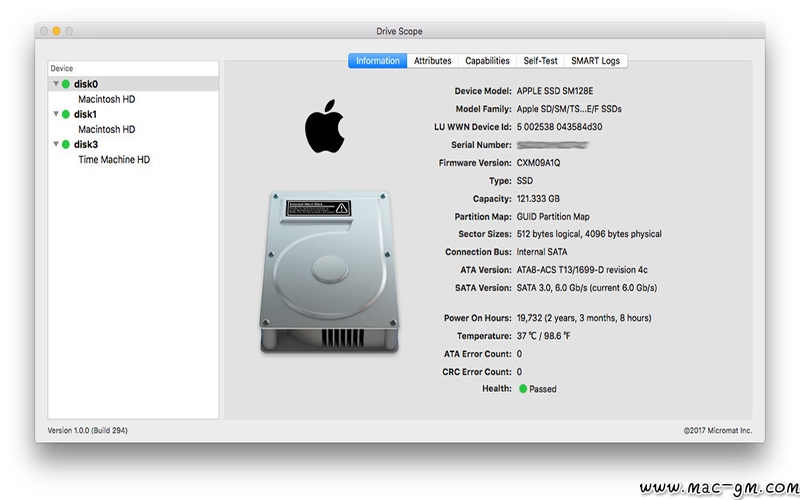Click the capacity value 121.333 GB
Image resolution: width=800 pixels, height=500 pixels.
[538, 198]
